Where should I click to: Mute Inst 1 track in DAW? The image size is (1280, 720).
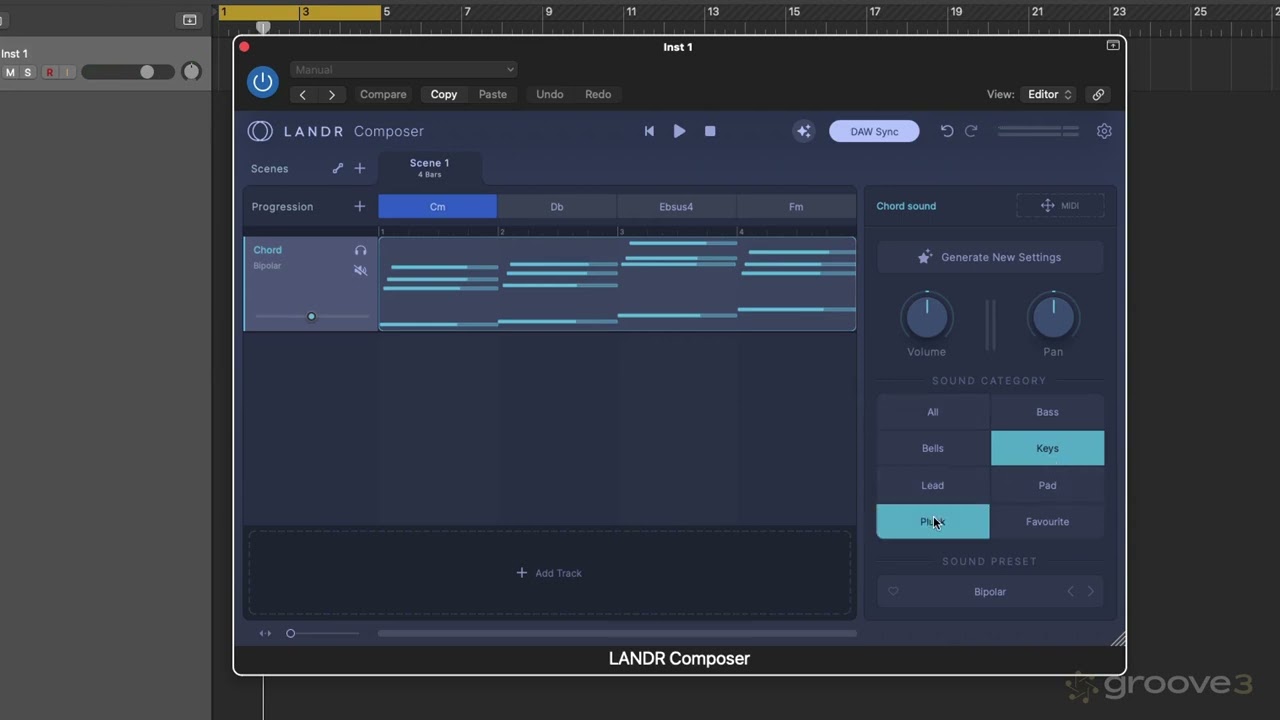[10, 72]
